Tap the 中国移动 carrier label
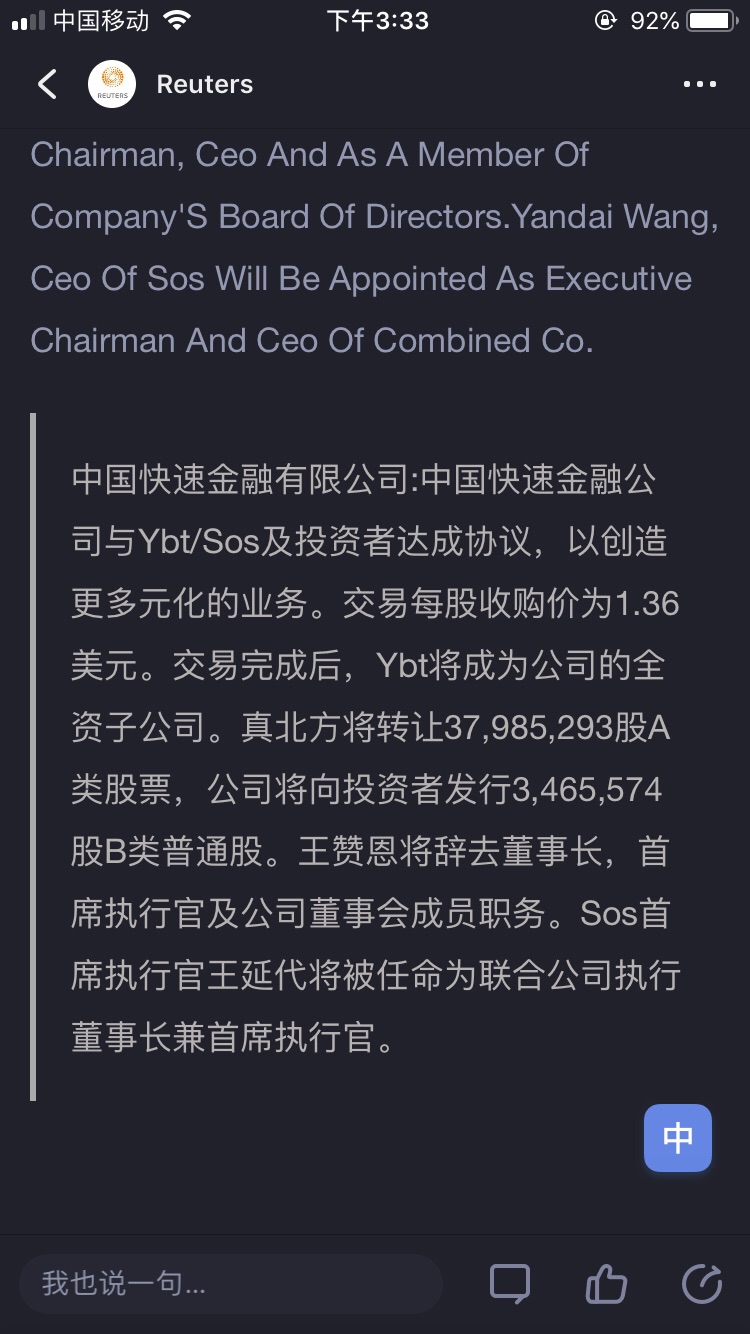The image size is (750, 1334). [101, 21]
